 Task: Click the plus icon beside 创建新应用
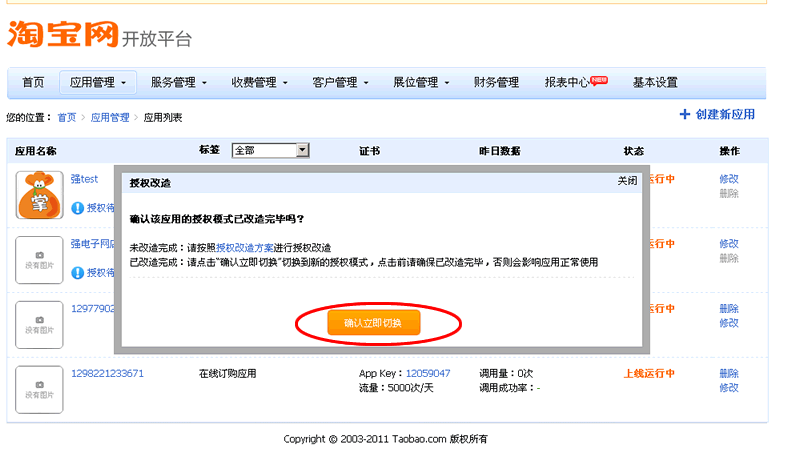click(685, 115)
